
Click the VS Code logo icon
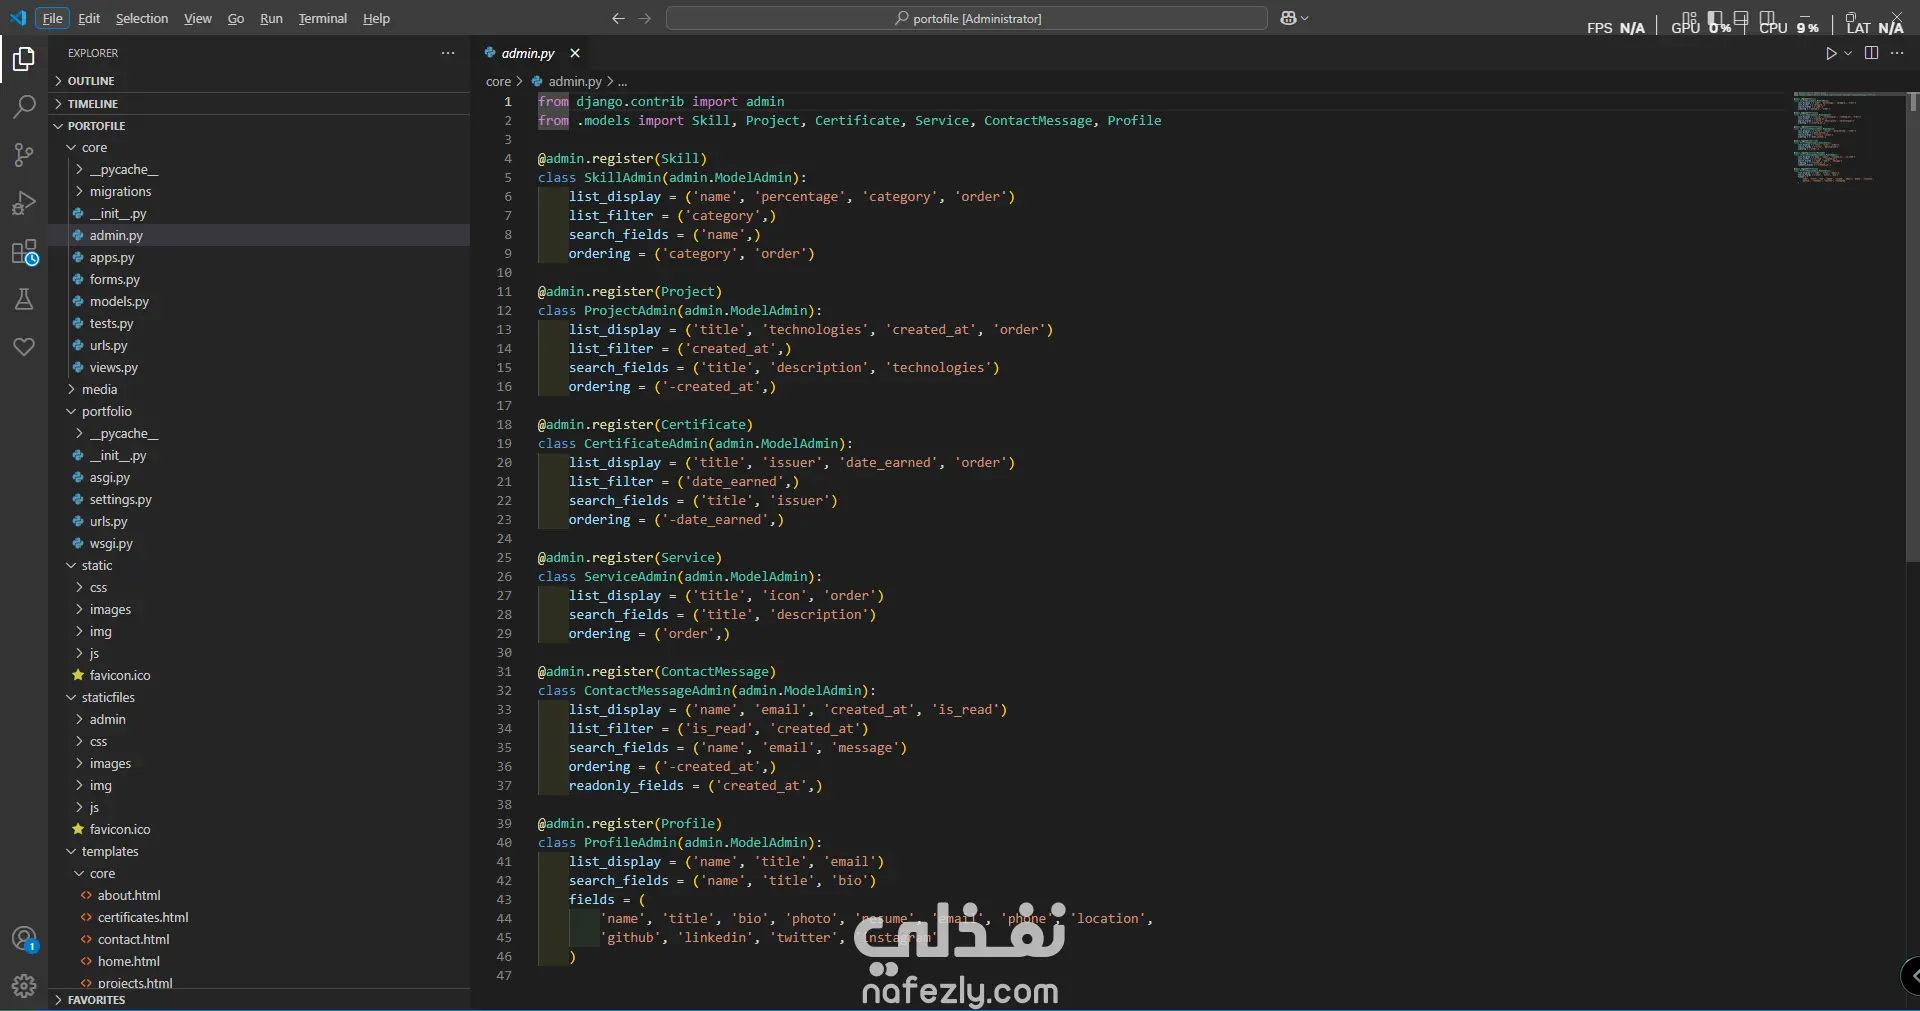(18, 18)
